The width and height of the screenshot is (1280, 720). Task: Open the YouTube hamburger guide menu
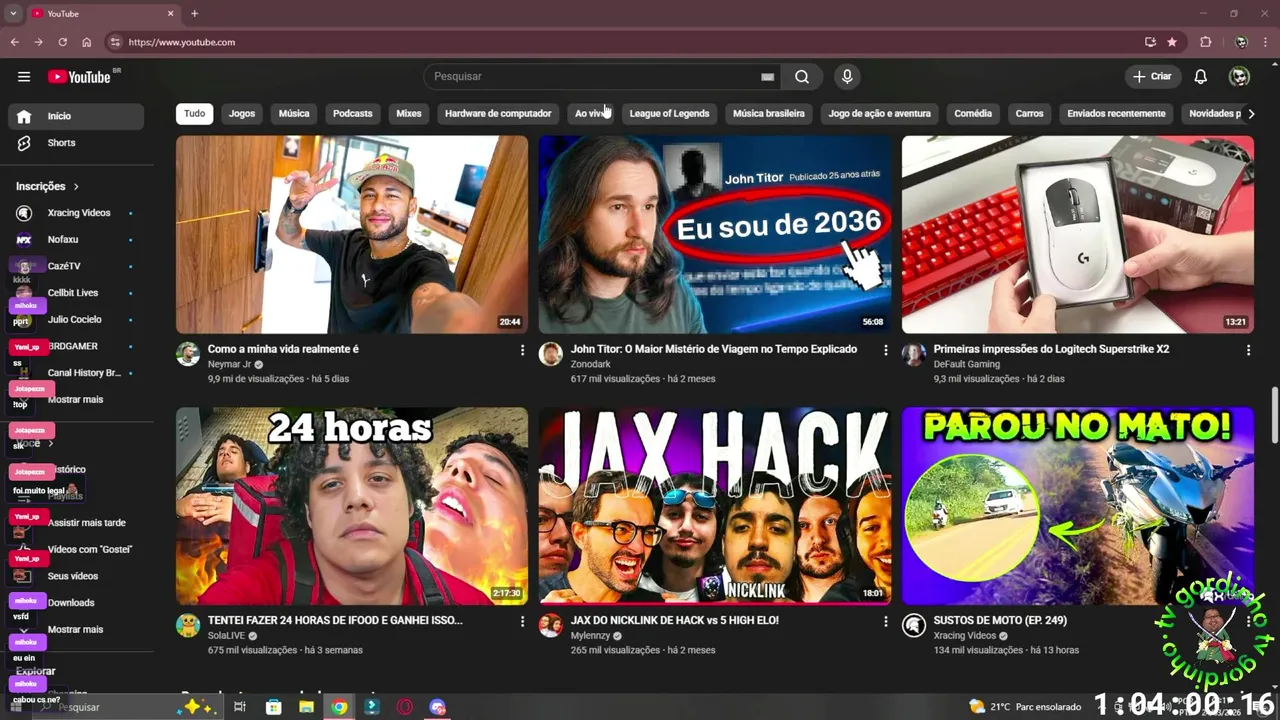click(24, 77)
